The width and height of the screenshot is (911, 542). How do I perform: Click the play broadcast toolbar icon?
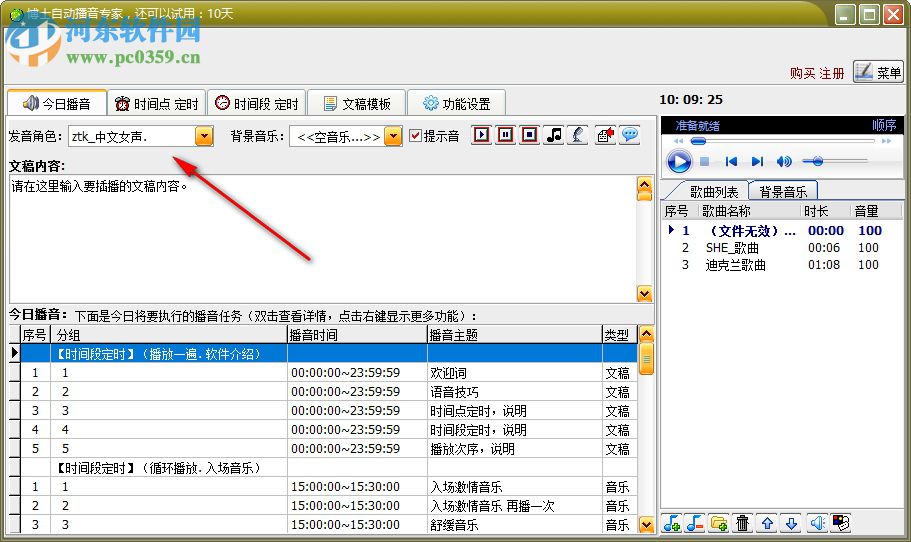pos(481,135)
